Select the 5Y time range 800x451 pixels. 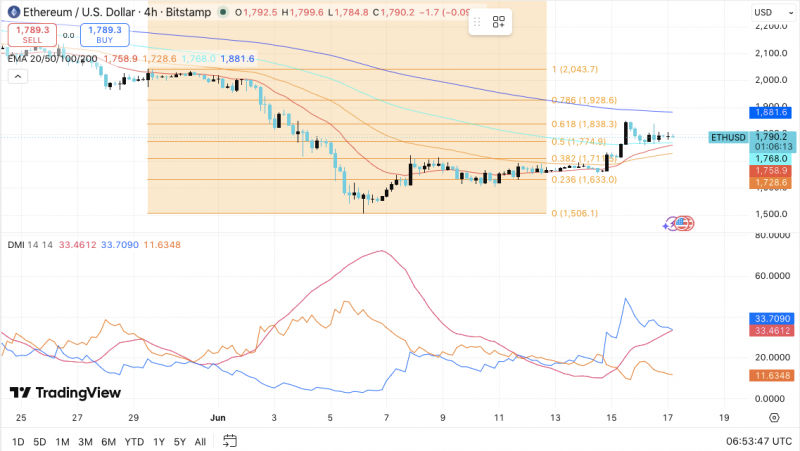click(180, 442)
